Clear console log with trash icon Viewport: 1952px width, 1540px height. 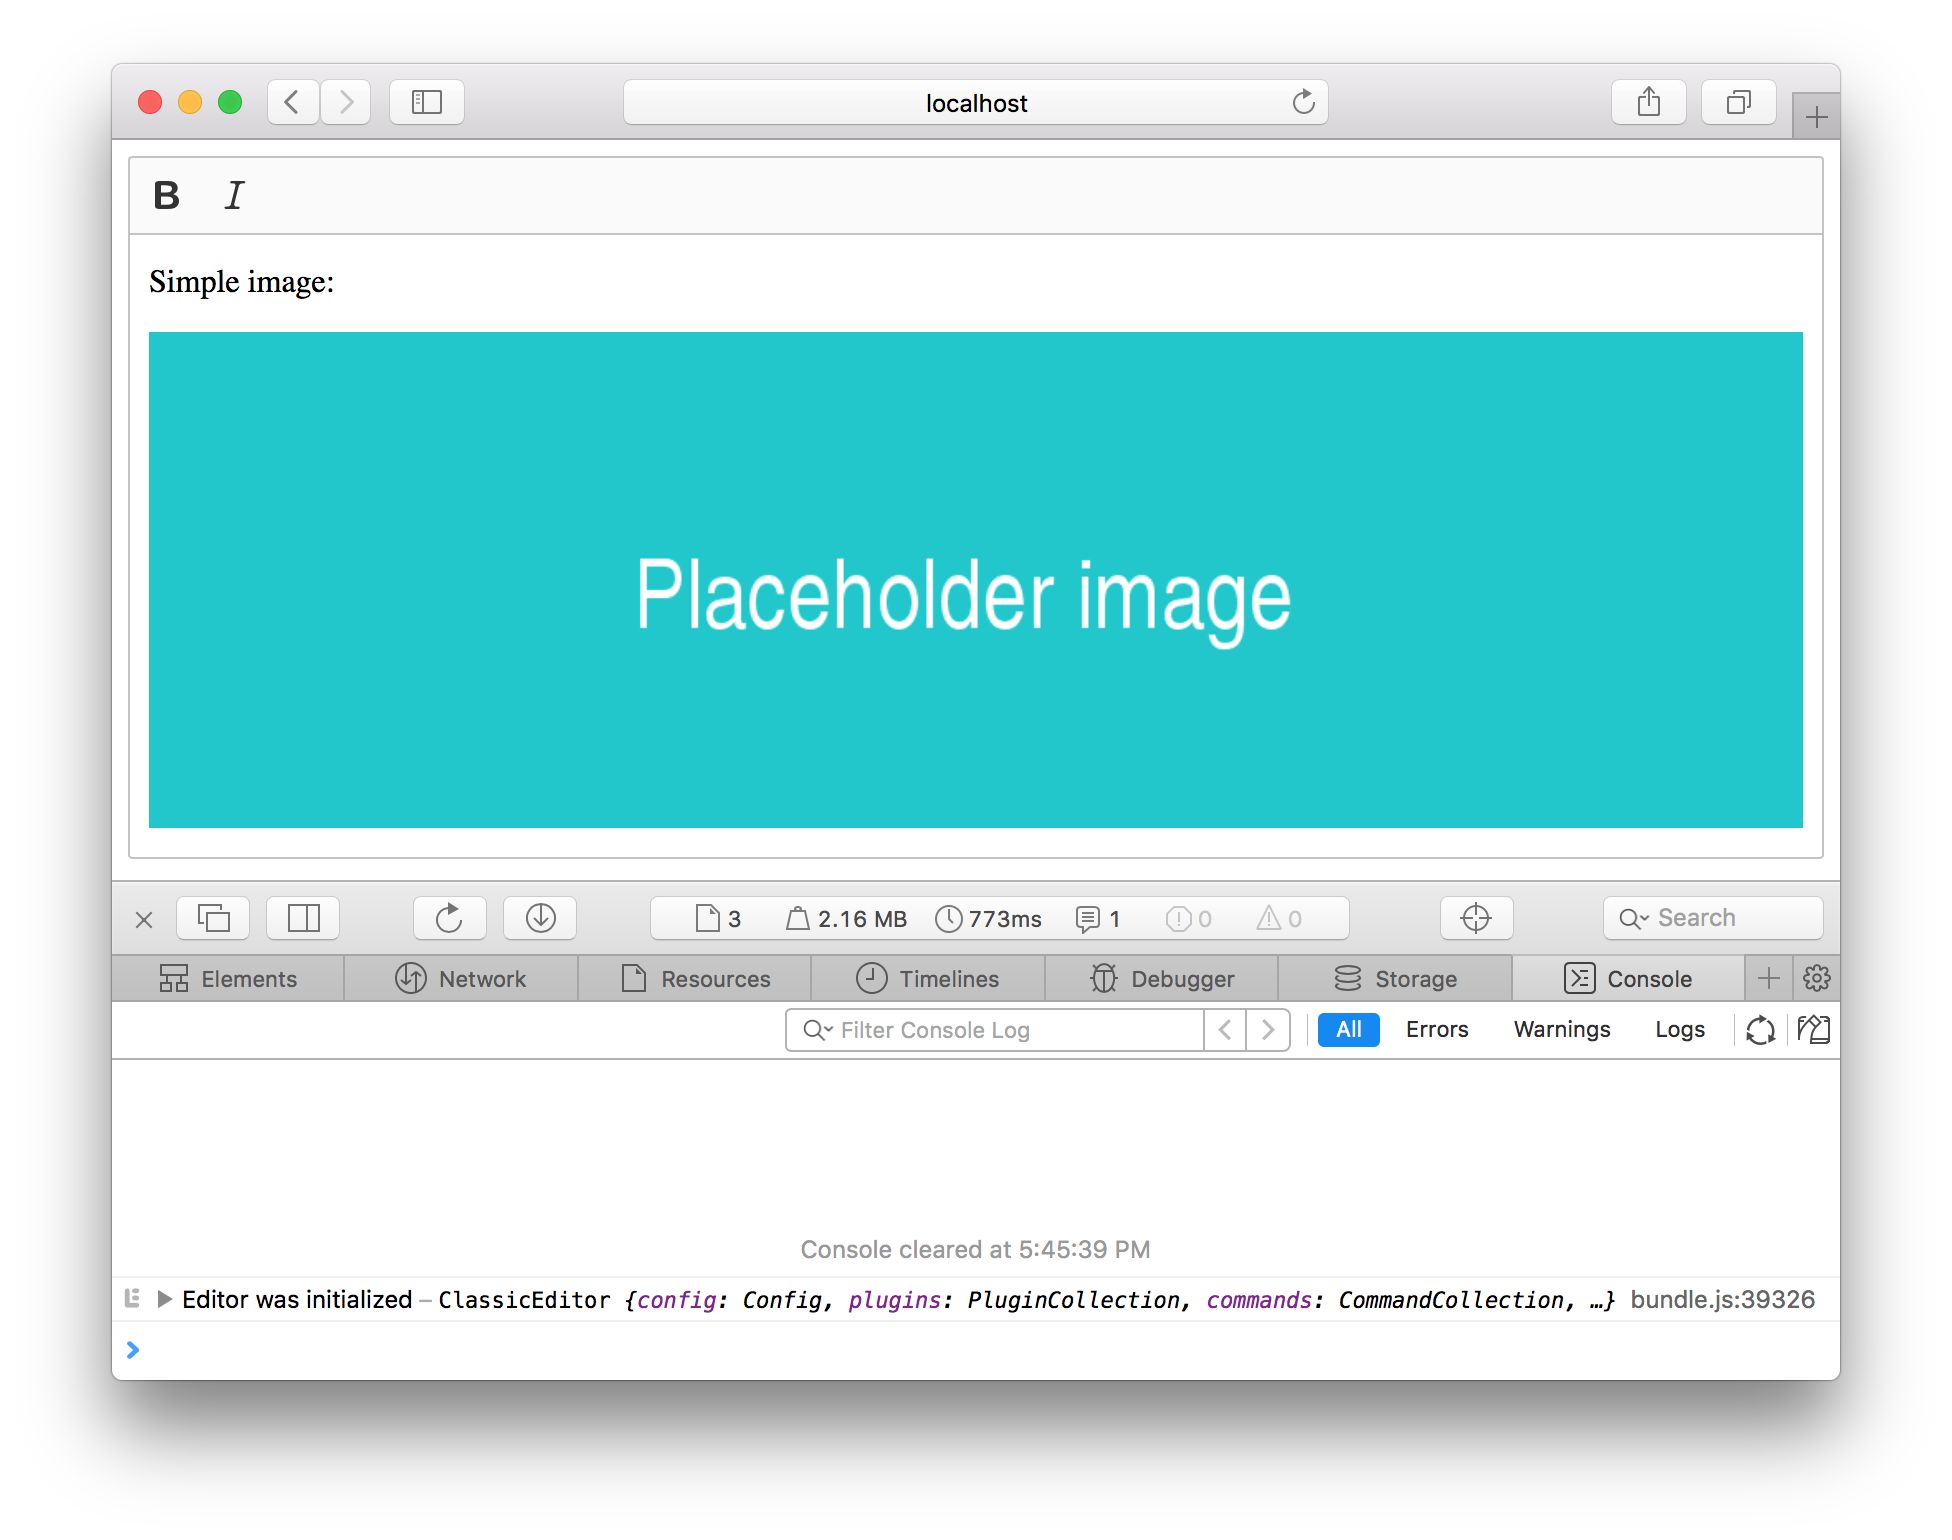pyautogui.click(x=1813, y=1029)
